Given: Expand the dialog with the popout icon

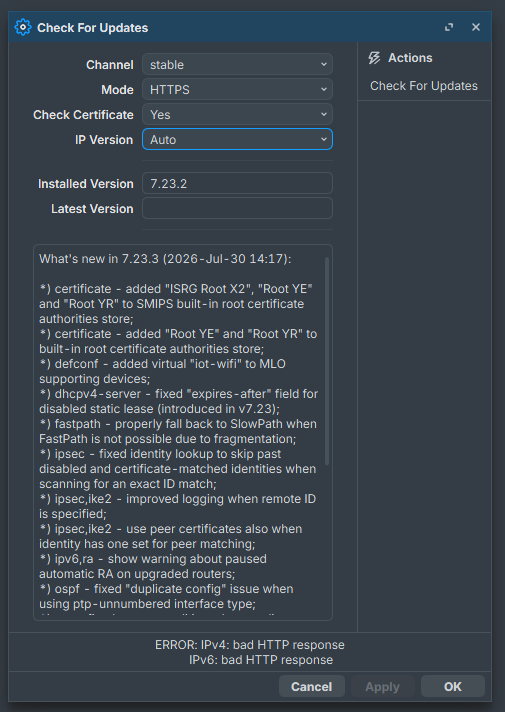Looking at the screenshot, I should pyautogui.click(x=449, y=27).
